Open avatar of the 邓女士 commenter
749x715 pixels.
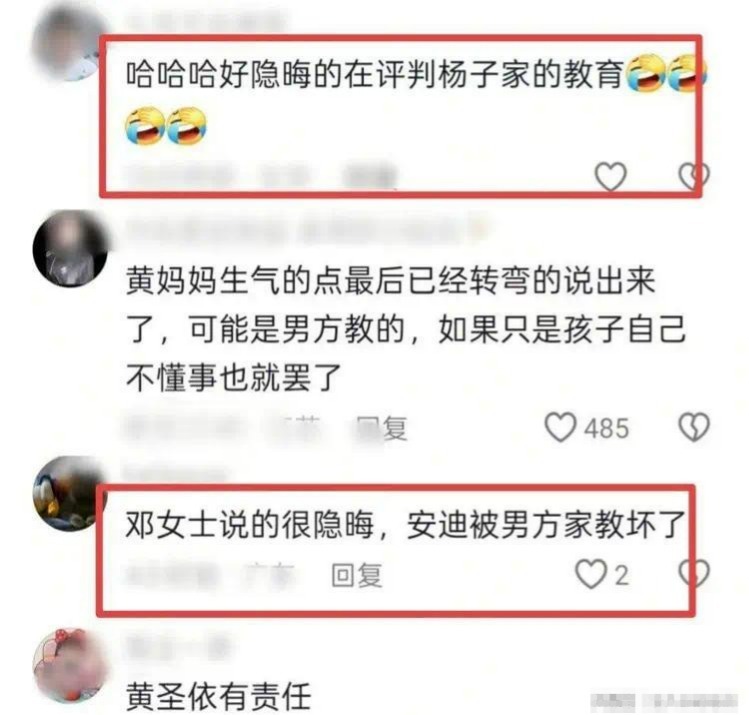(70, 493)
